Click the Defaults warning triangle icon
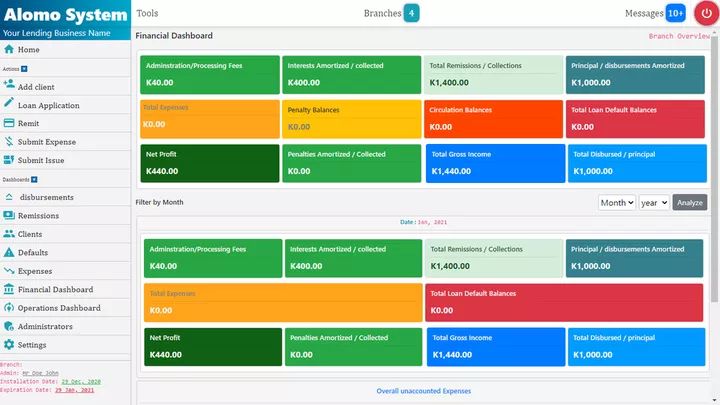 9,252
